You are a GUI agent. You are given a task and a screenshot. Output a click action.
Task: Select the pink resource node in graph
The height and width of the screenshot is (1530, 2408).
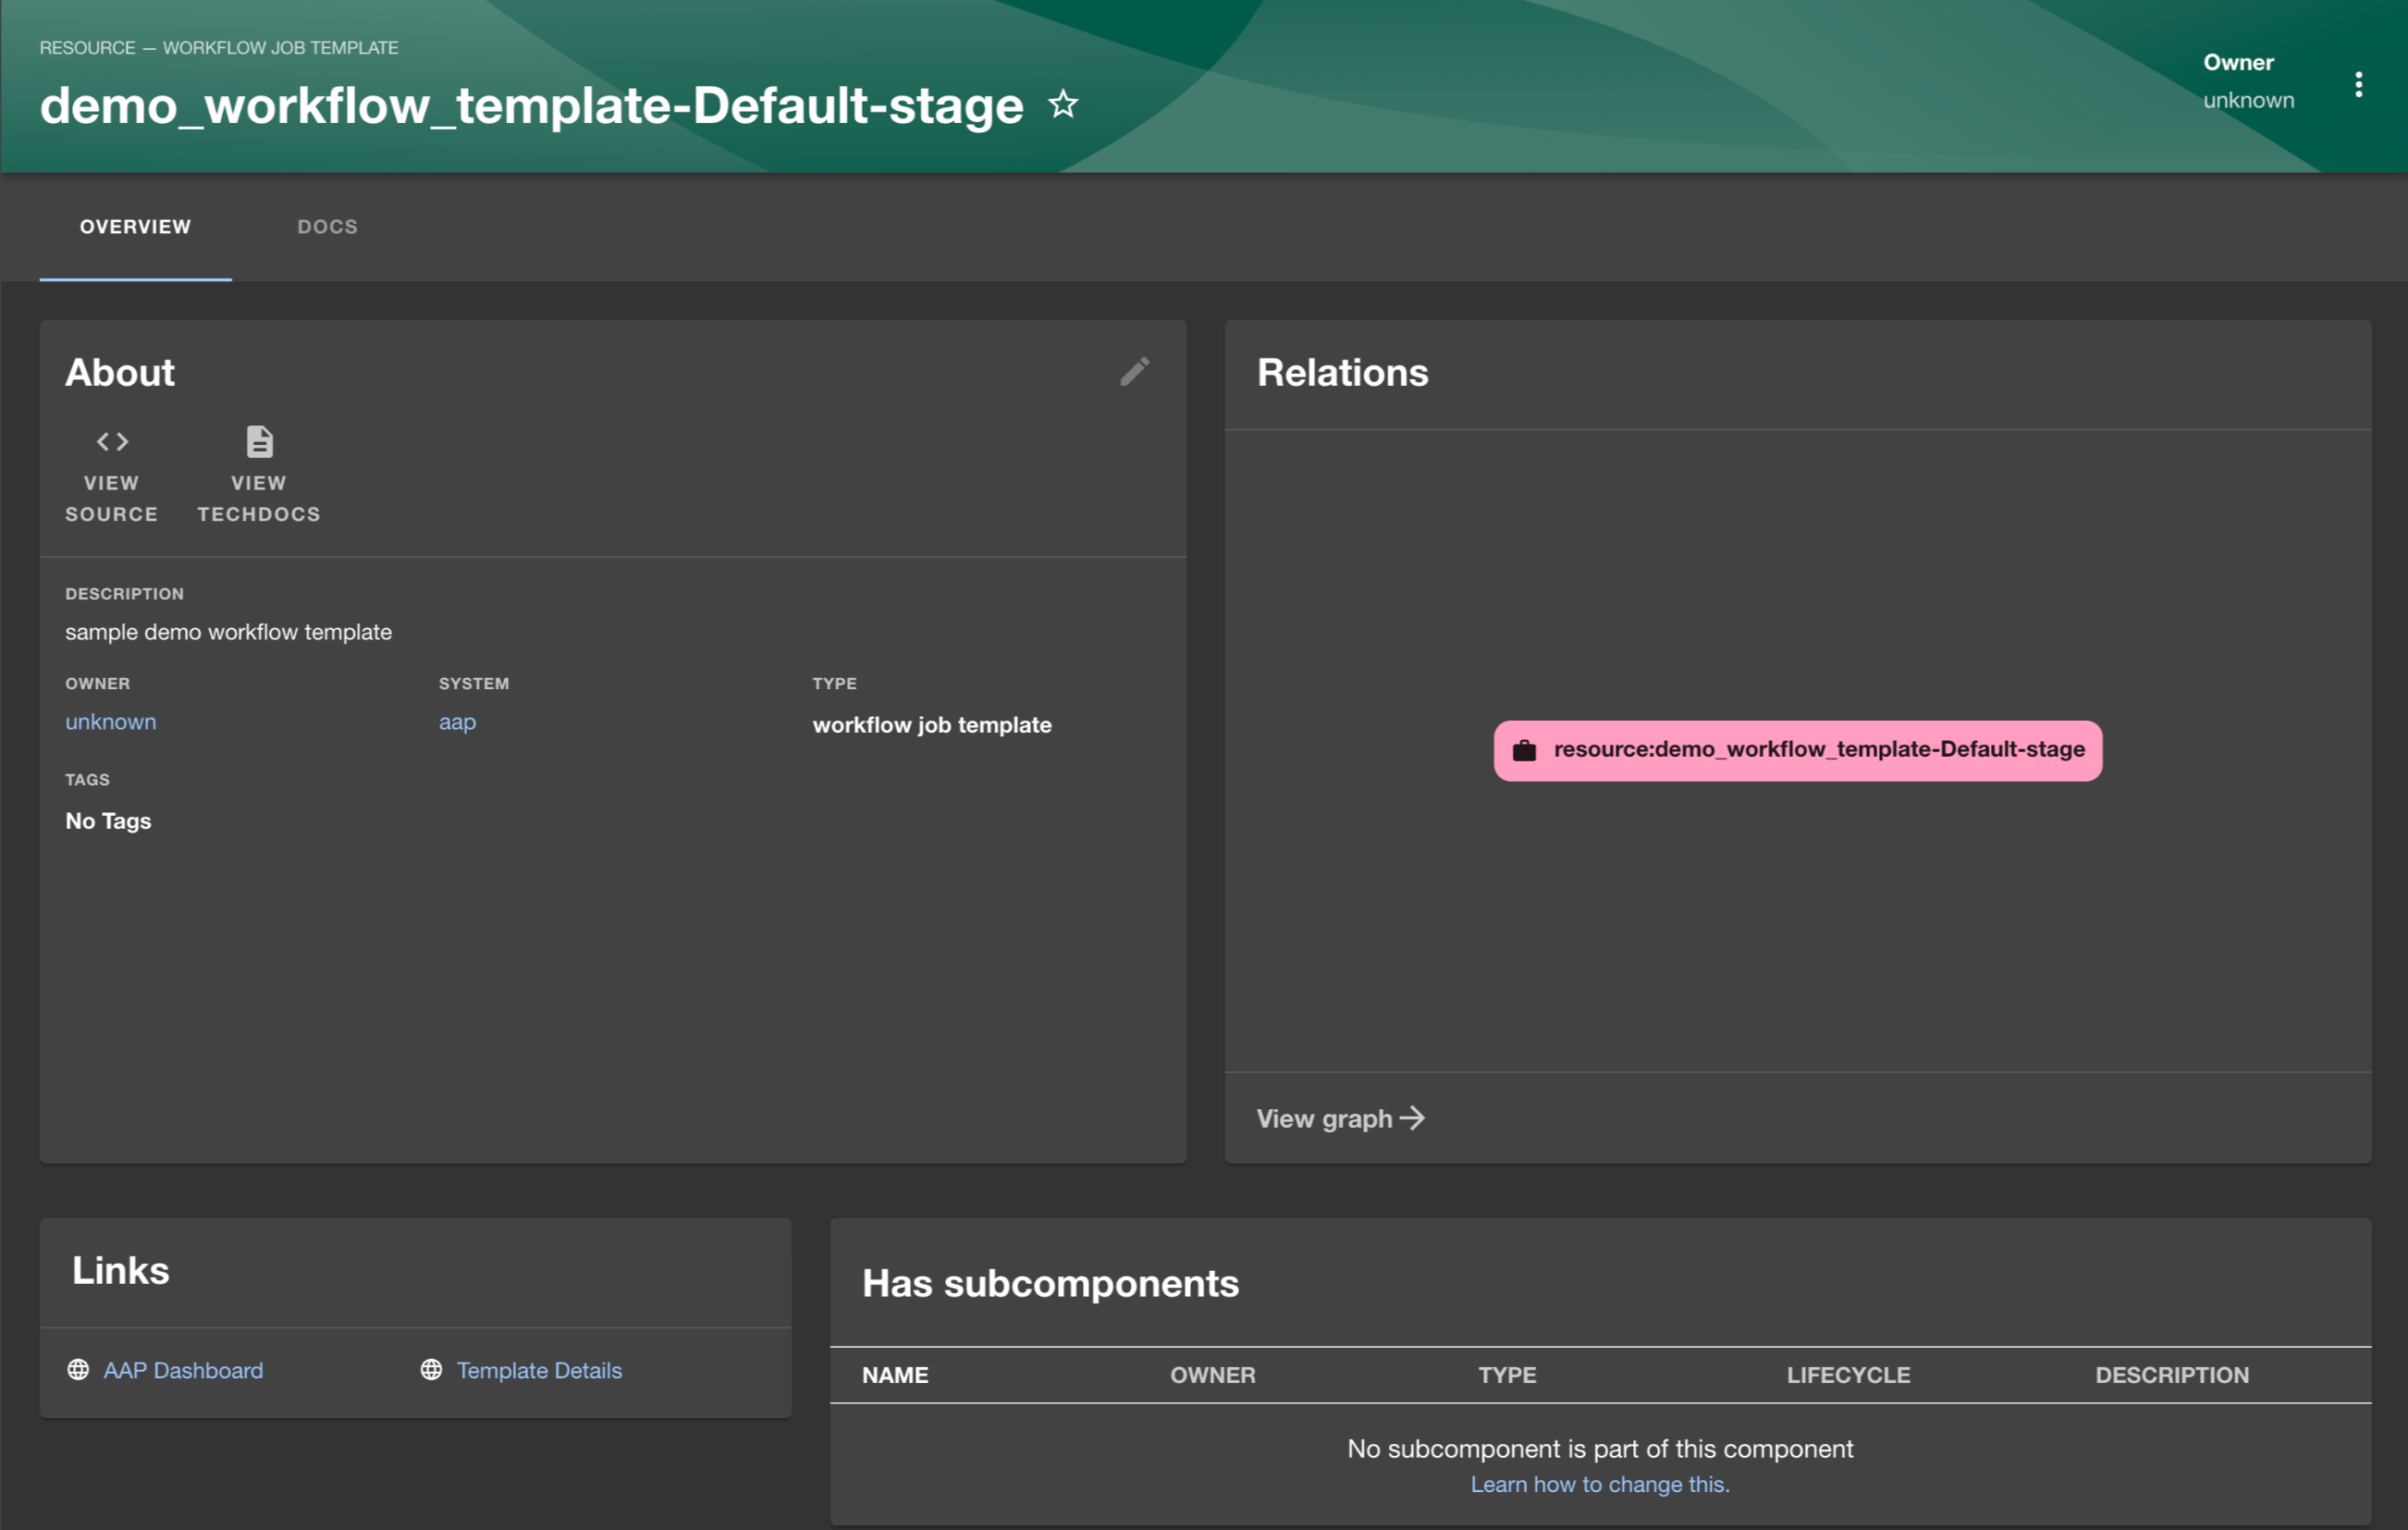(1817, 750)
